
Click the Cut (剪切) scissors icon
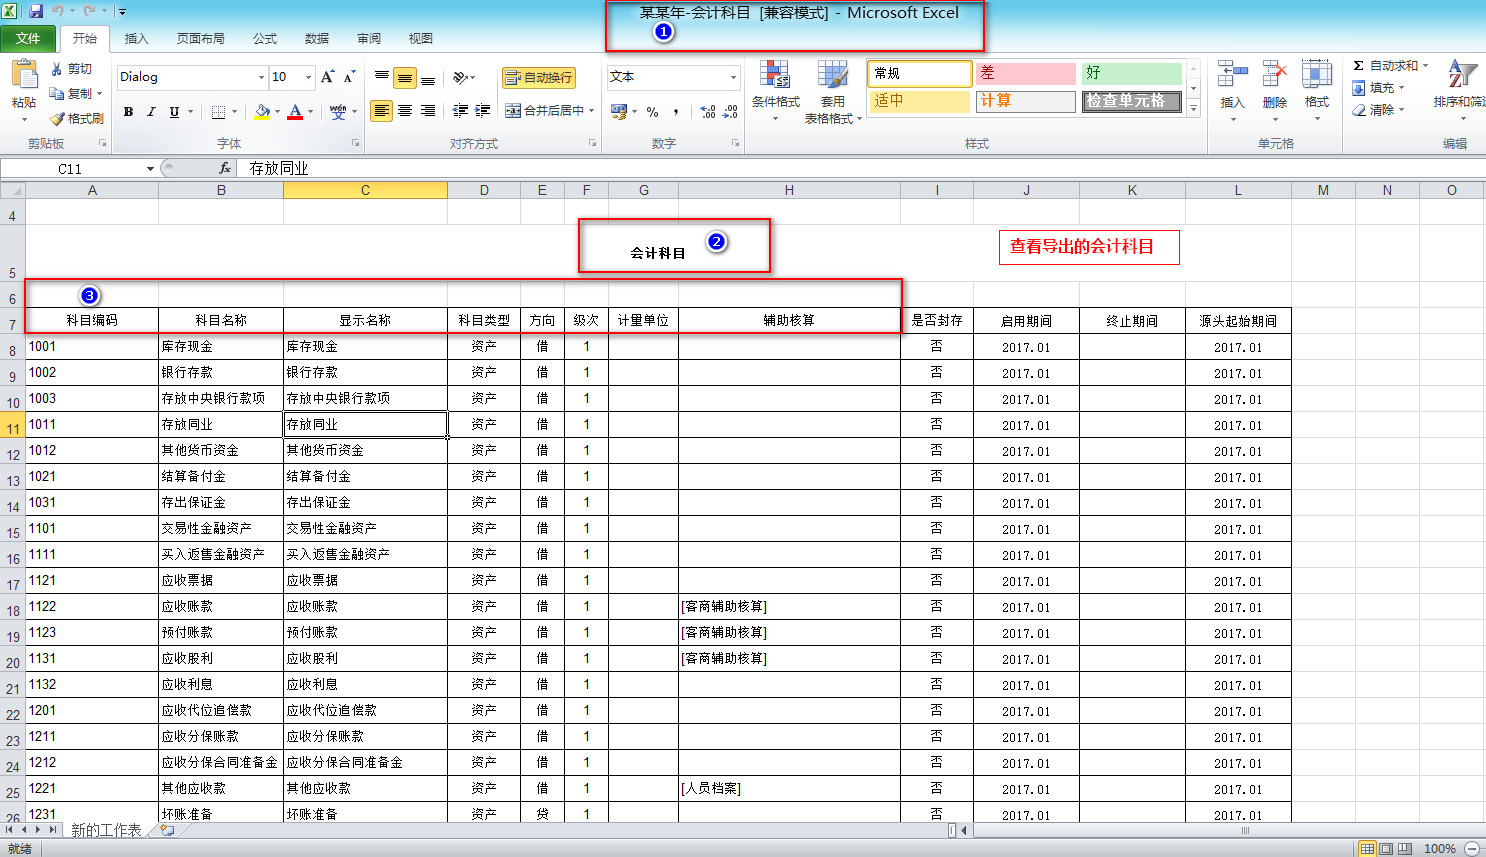coord(57,69)
